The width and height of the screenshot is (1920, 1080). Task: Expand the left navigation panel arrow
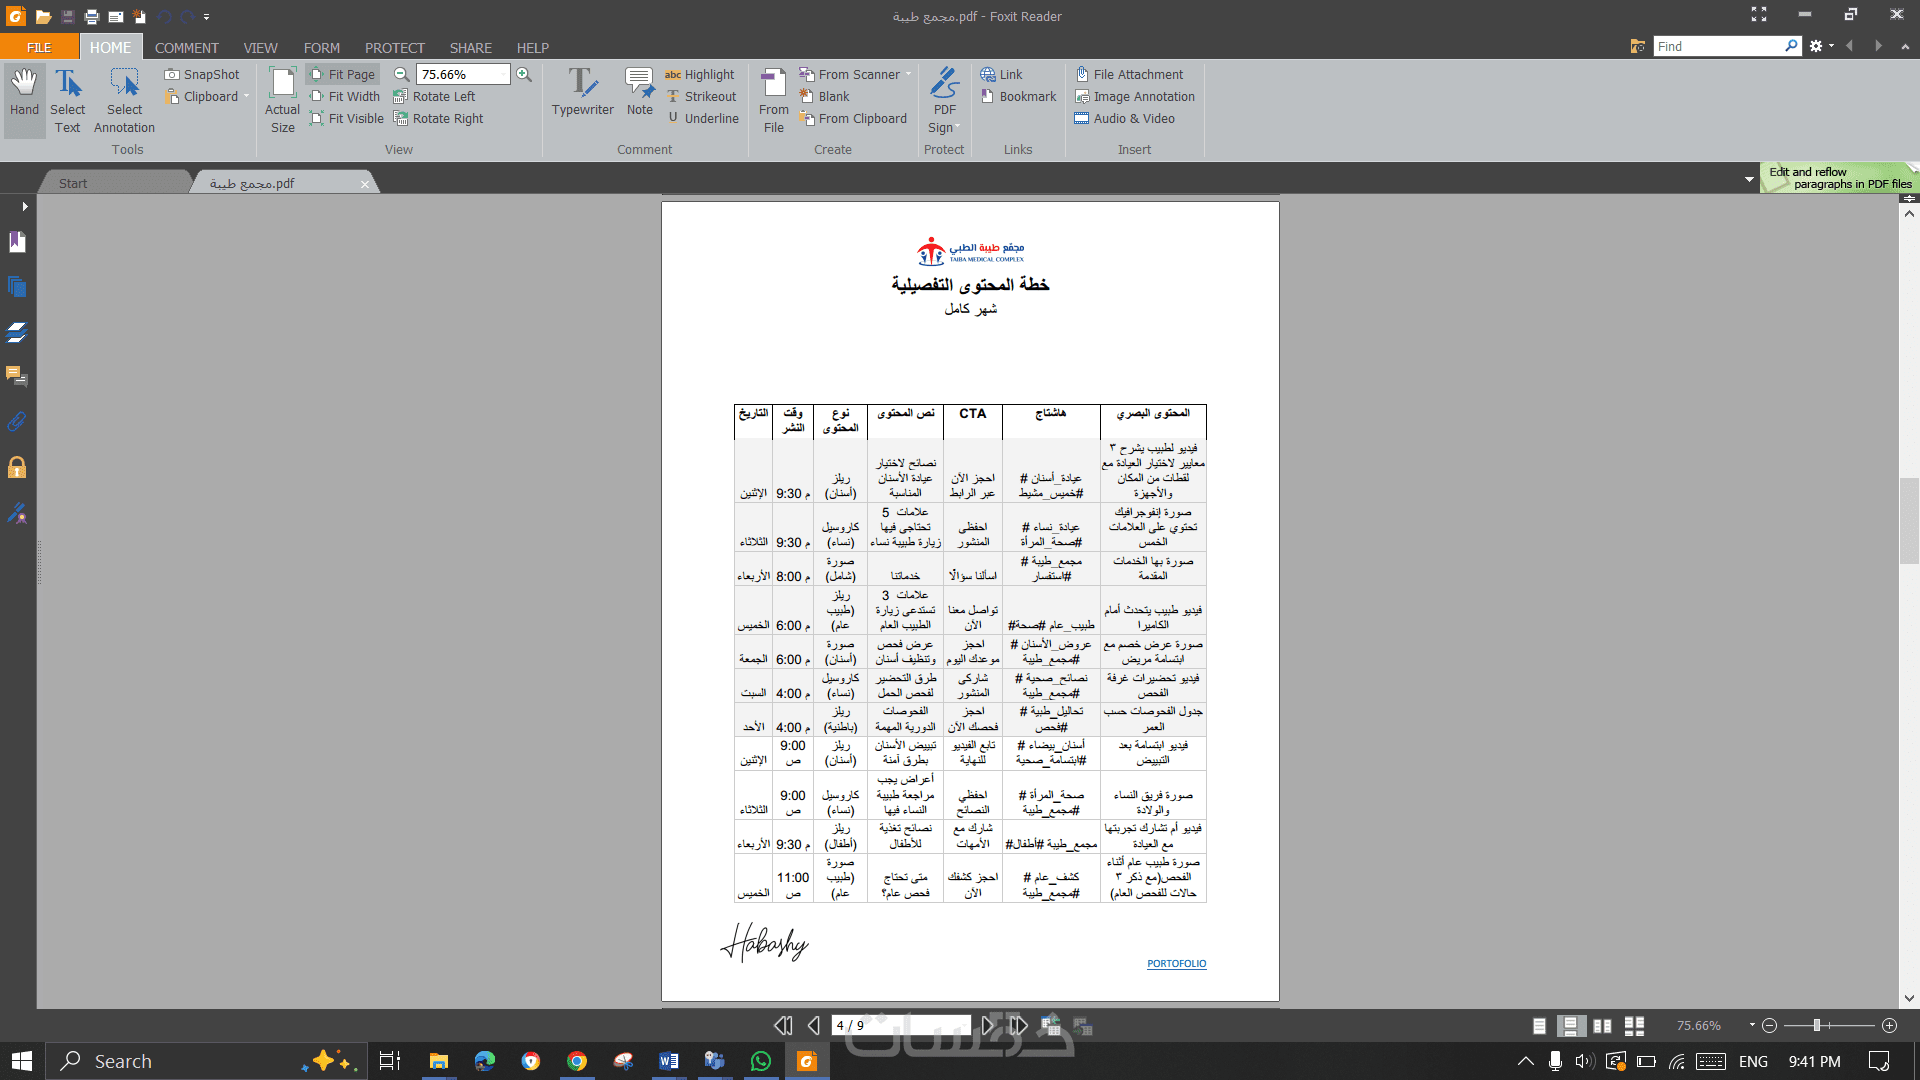25,207
